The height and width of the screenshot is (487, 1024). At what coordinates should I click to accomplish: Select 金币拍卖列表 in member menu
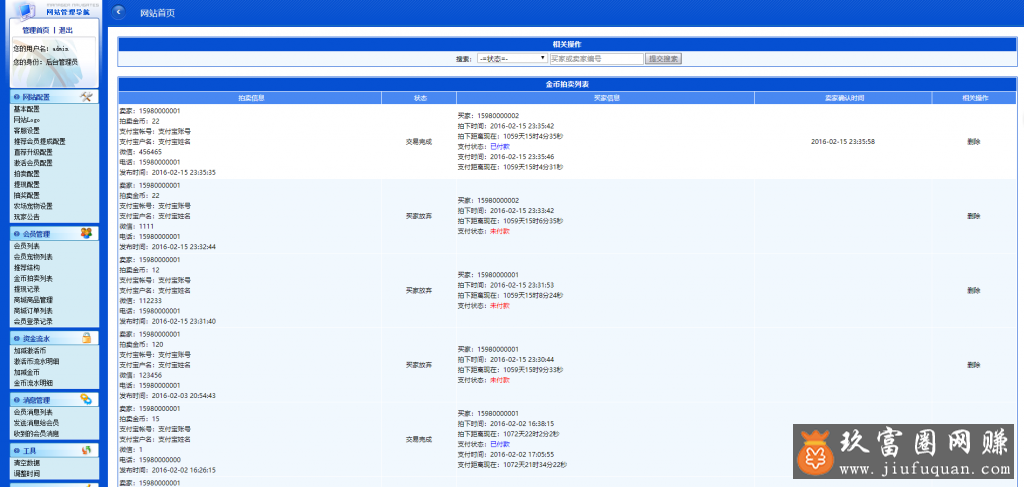click(x=33, y=278)
